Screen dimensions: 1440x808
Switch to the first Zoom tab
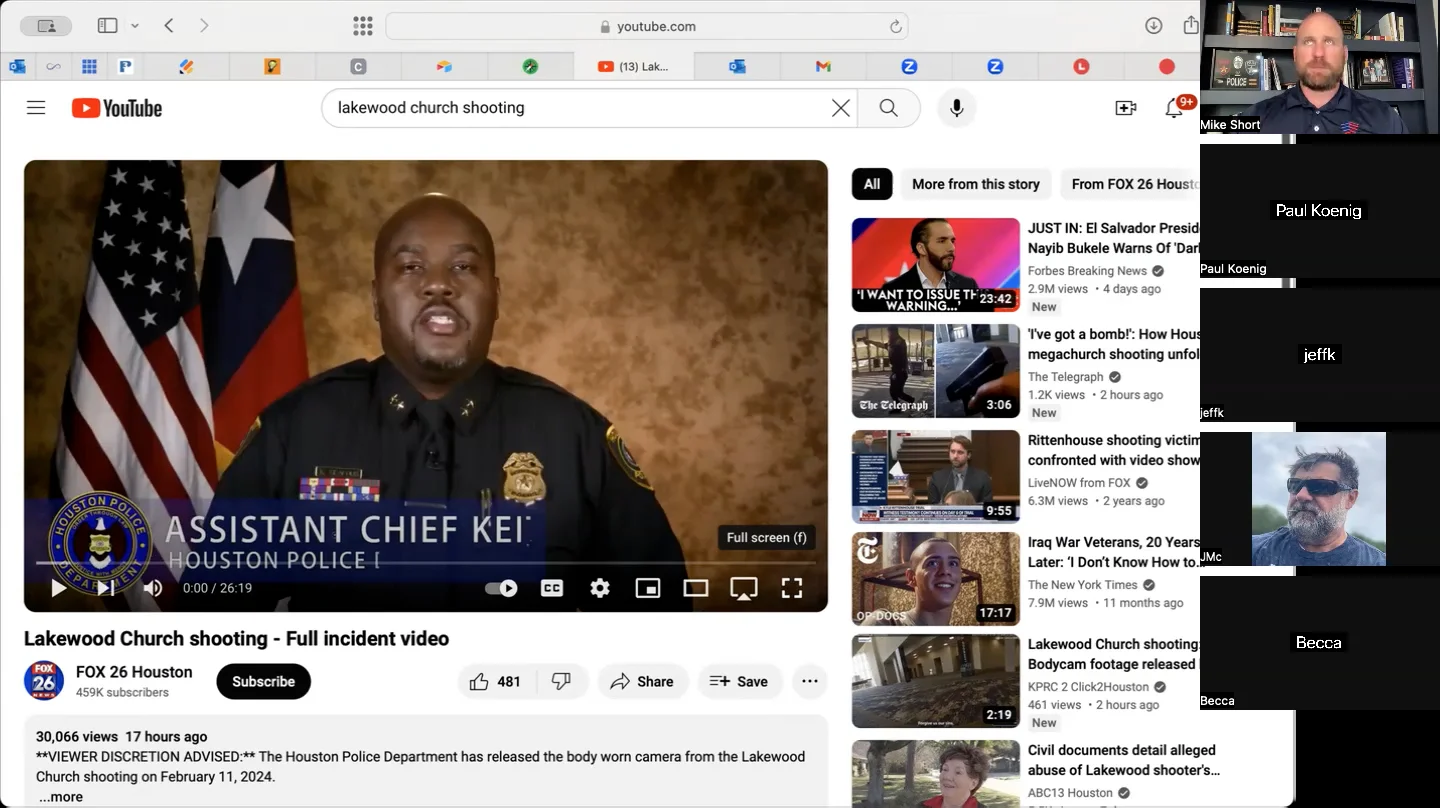909,66
